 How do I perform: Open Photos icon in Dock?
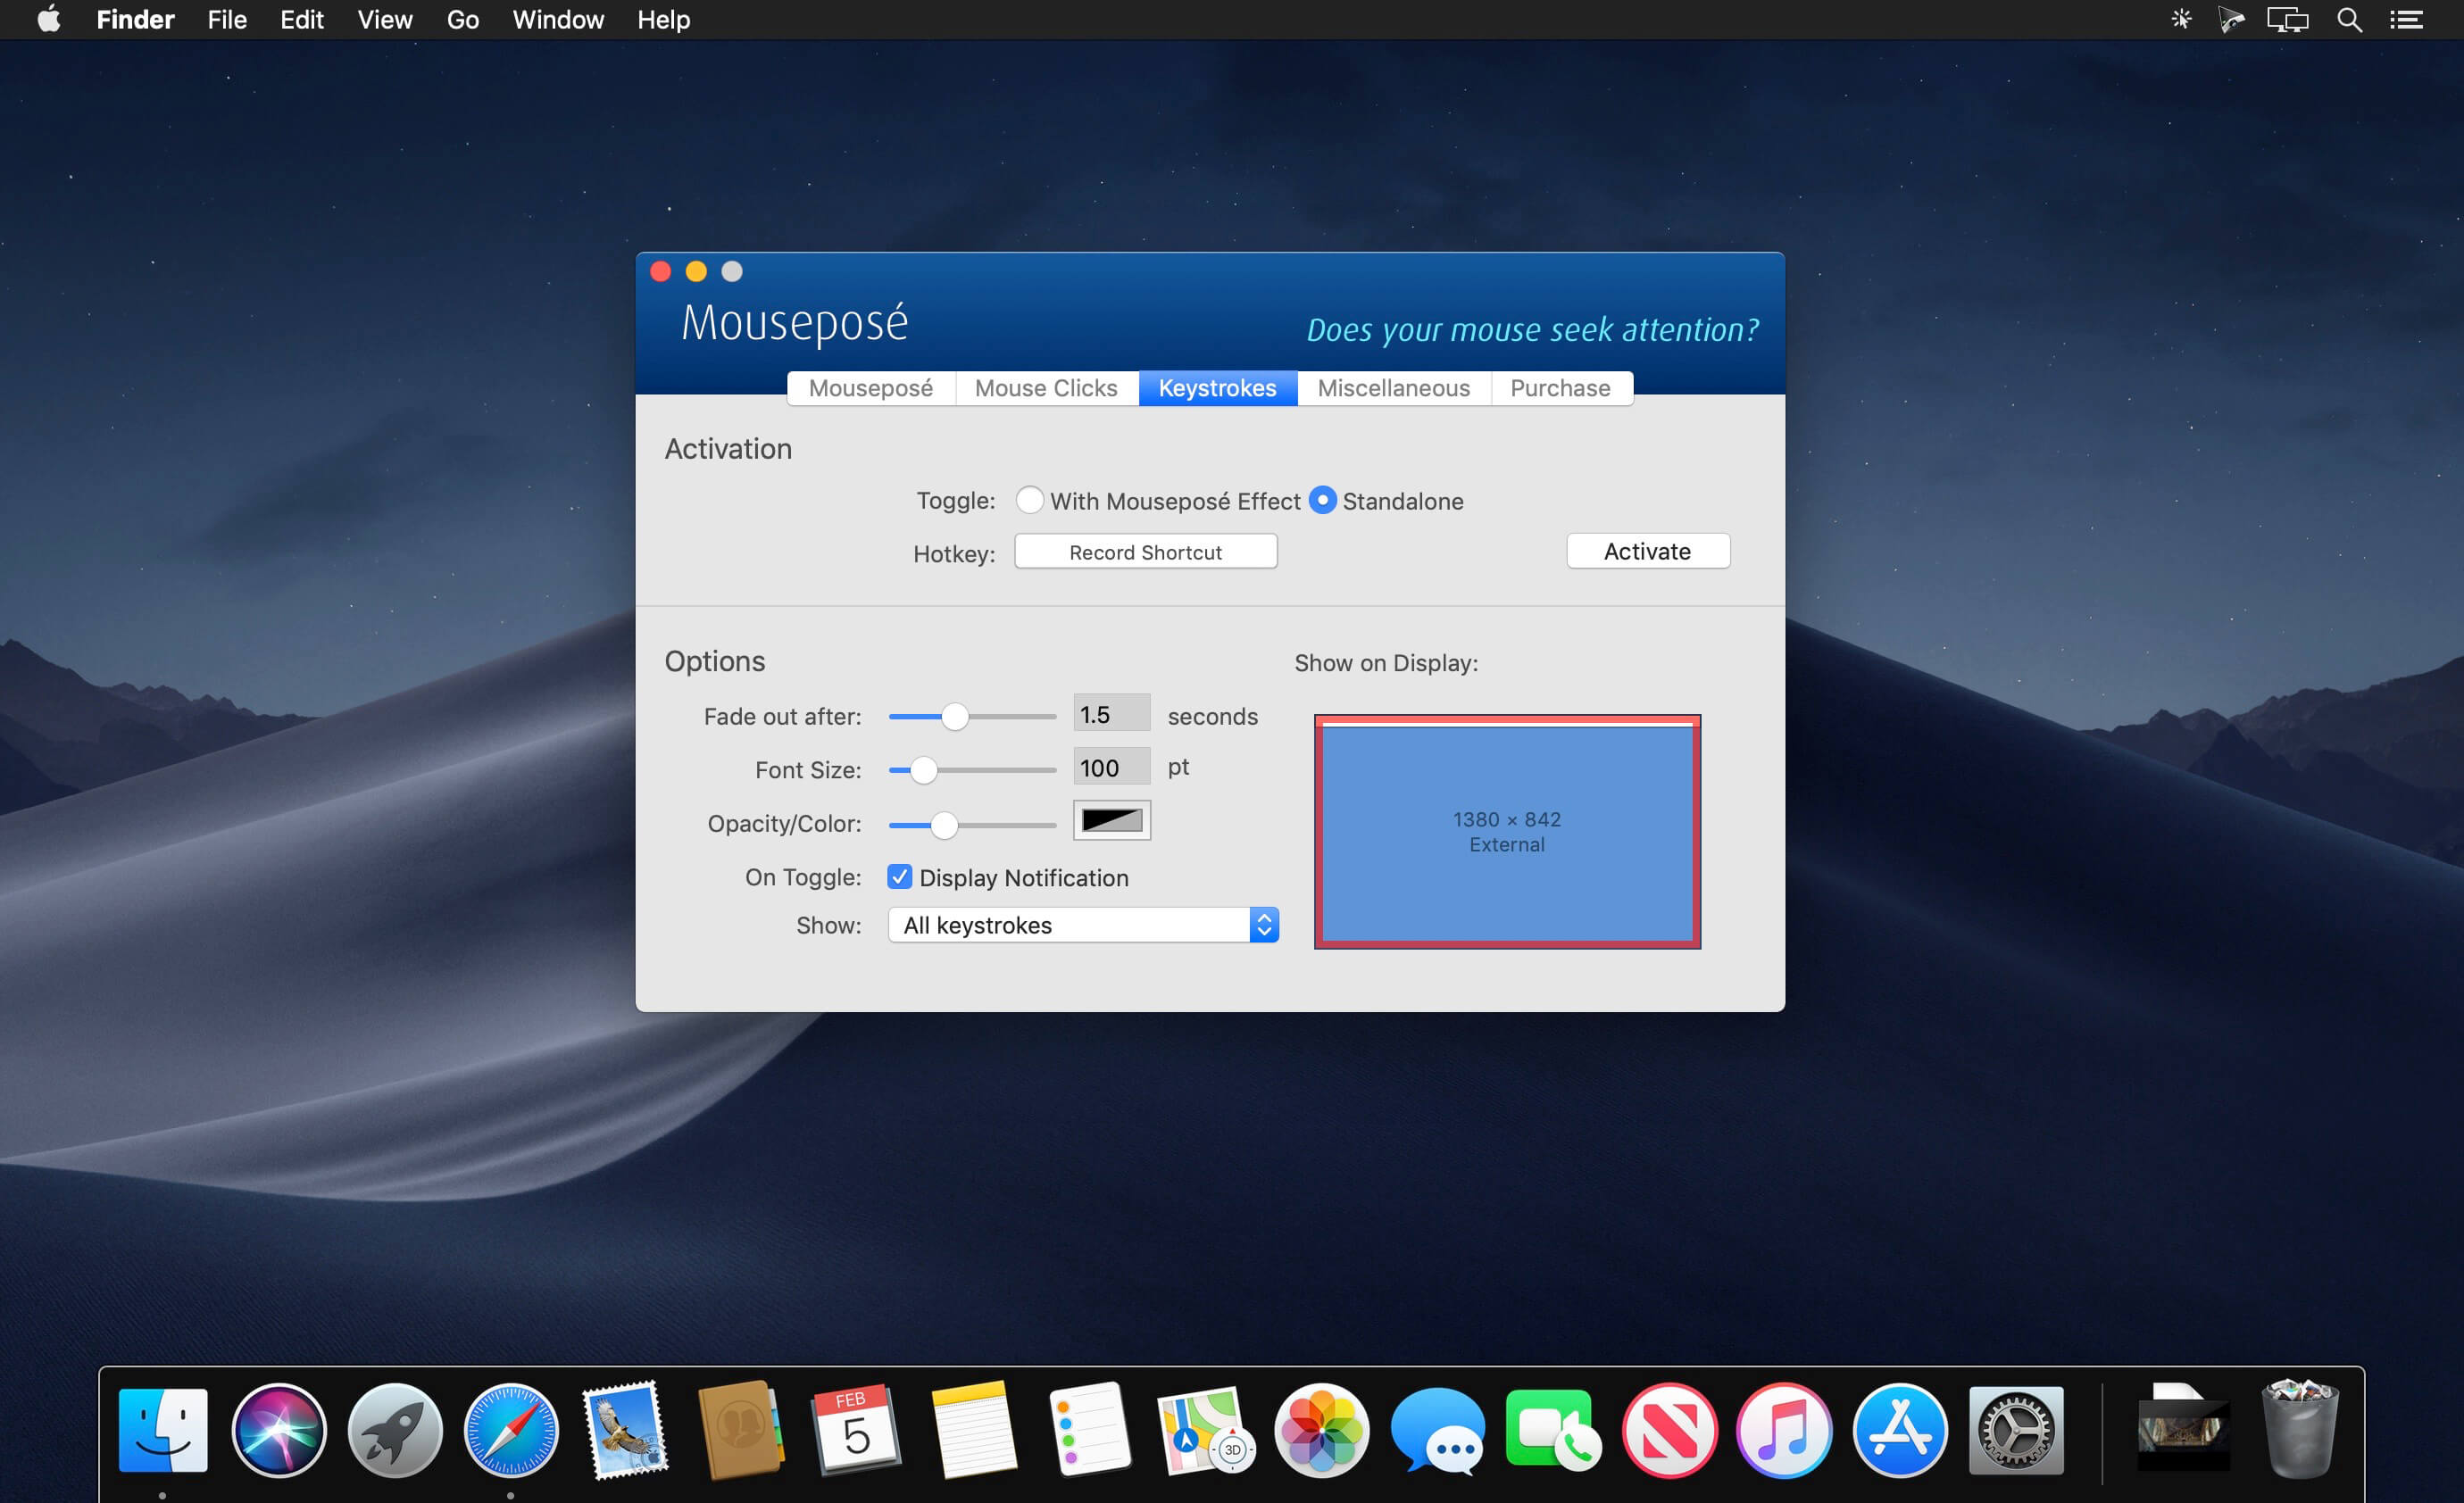(1322, 1430)
